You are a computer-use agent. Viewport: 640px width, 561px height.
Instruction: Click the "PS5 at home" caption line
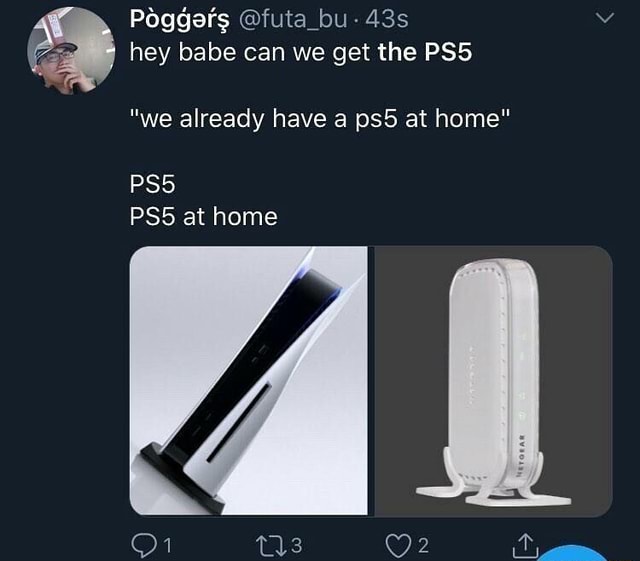pos(203,216)
